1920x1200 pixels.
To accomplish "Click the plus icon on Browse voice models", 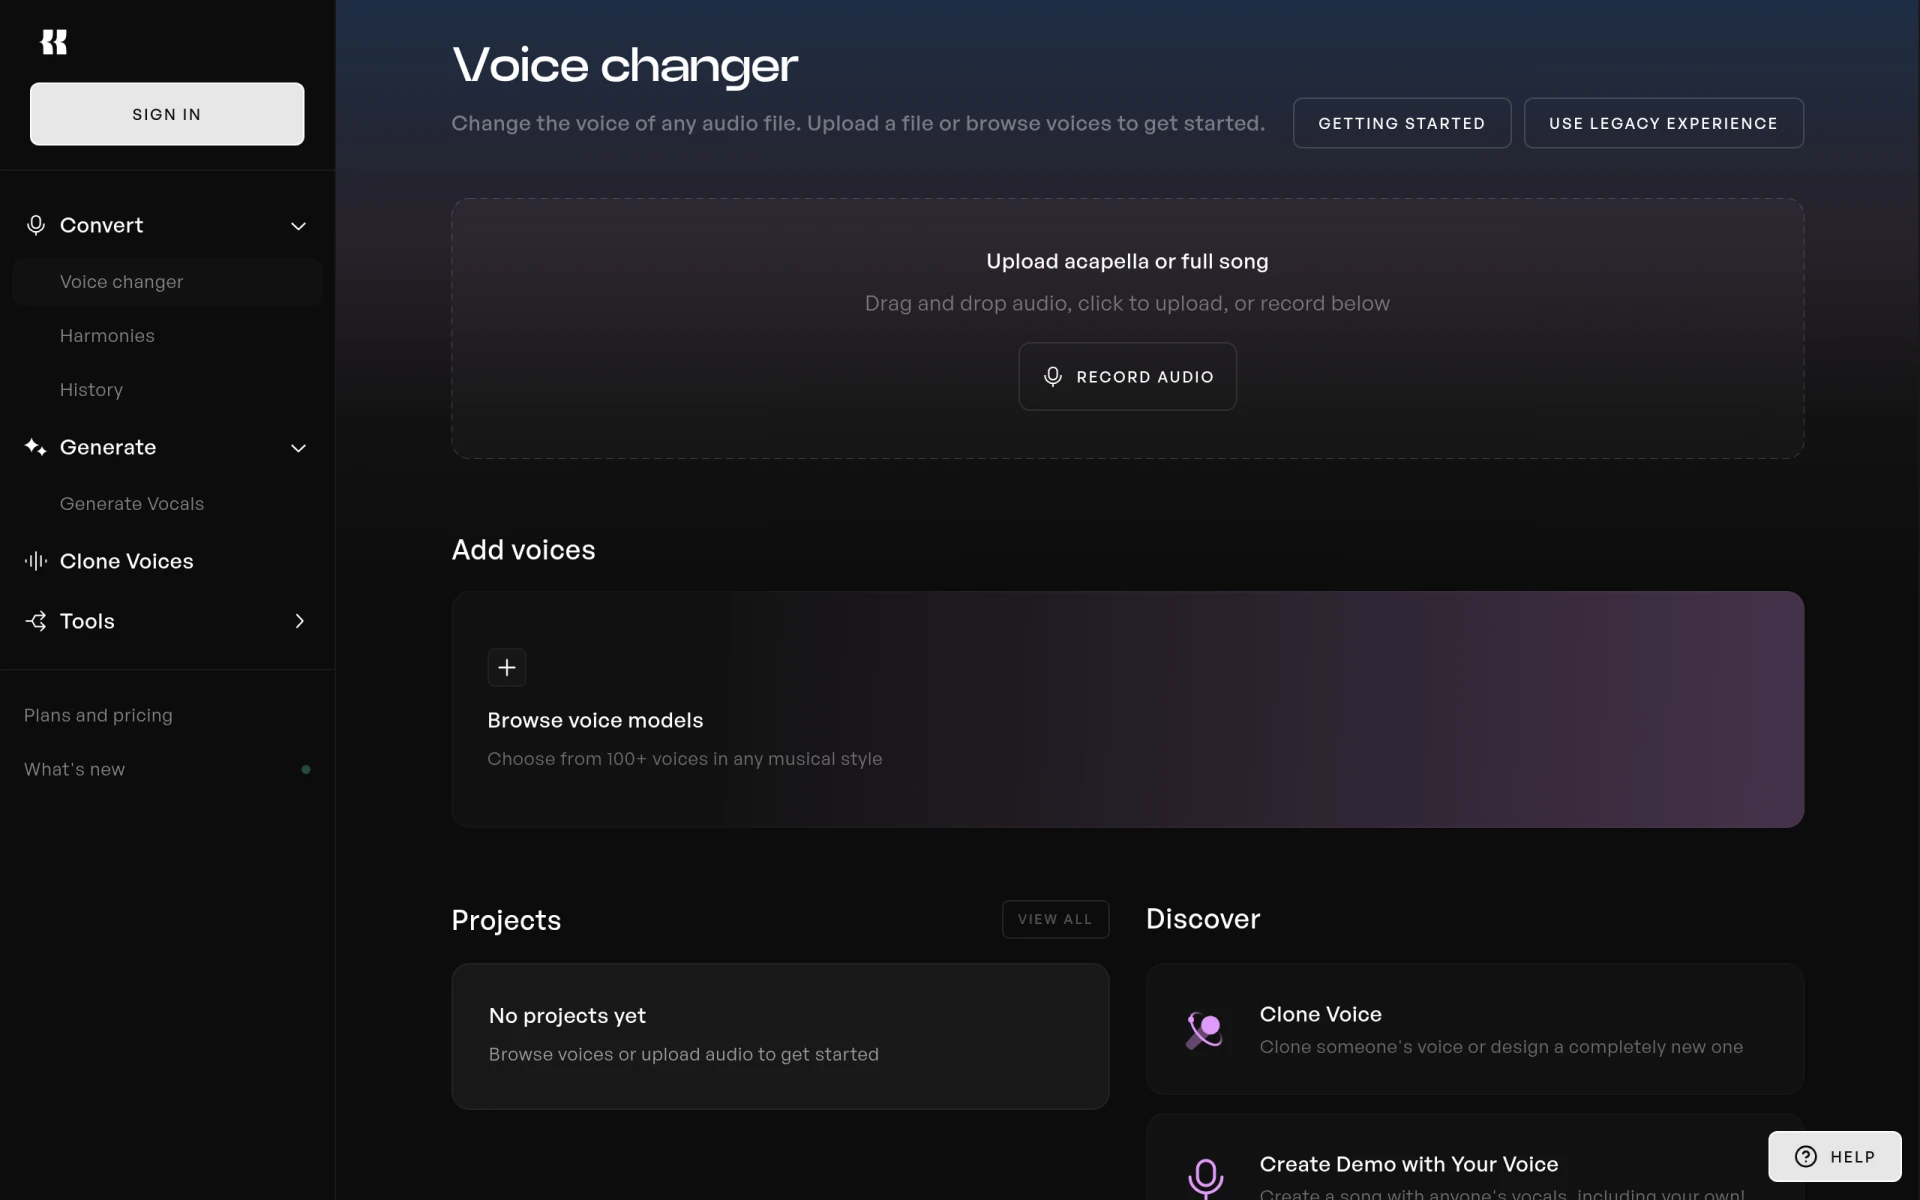I will (507, 667).
